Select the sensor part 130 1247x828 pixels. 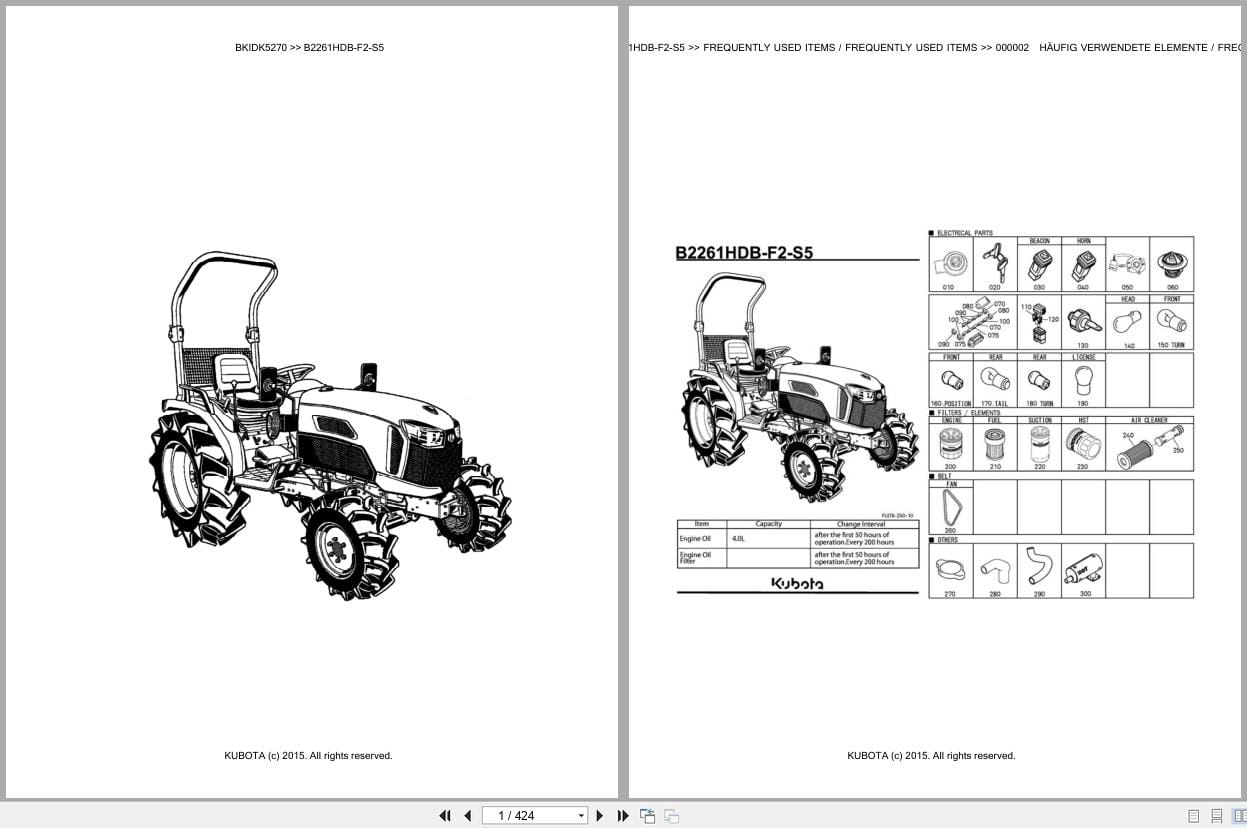[x=1083, y=324]
